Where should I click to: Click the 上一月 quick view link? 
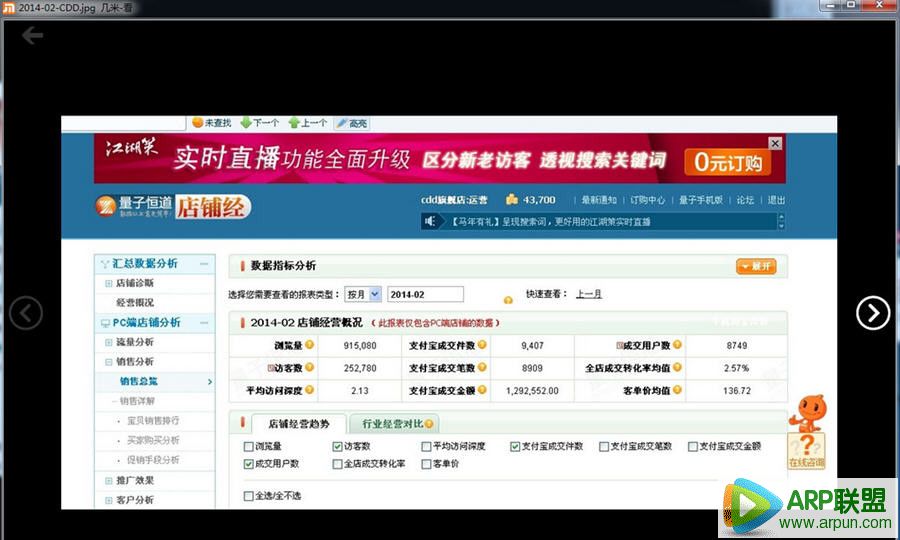[x=589, y=294]
